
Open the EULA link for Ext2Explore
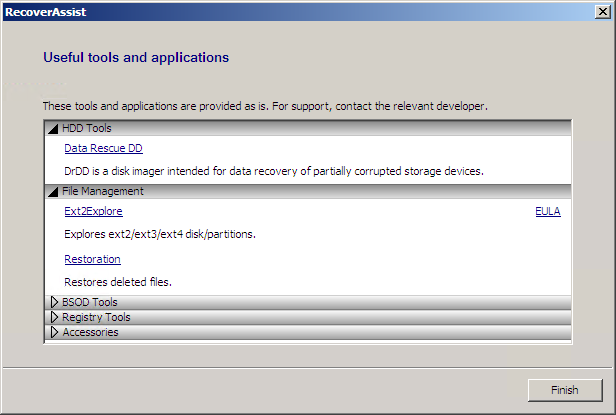(548, 211)
